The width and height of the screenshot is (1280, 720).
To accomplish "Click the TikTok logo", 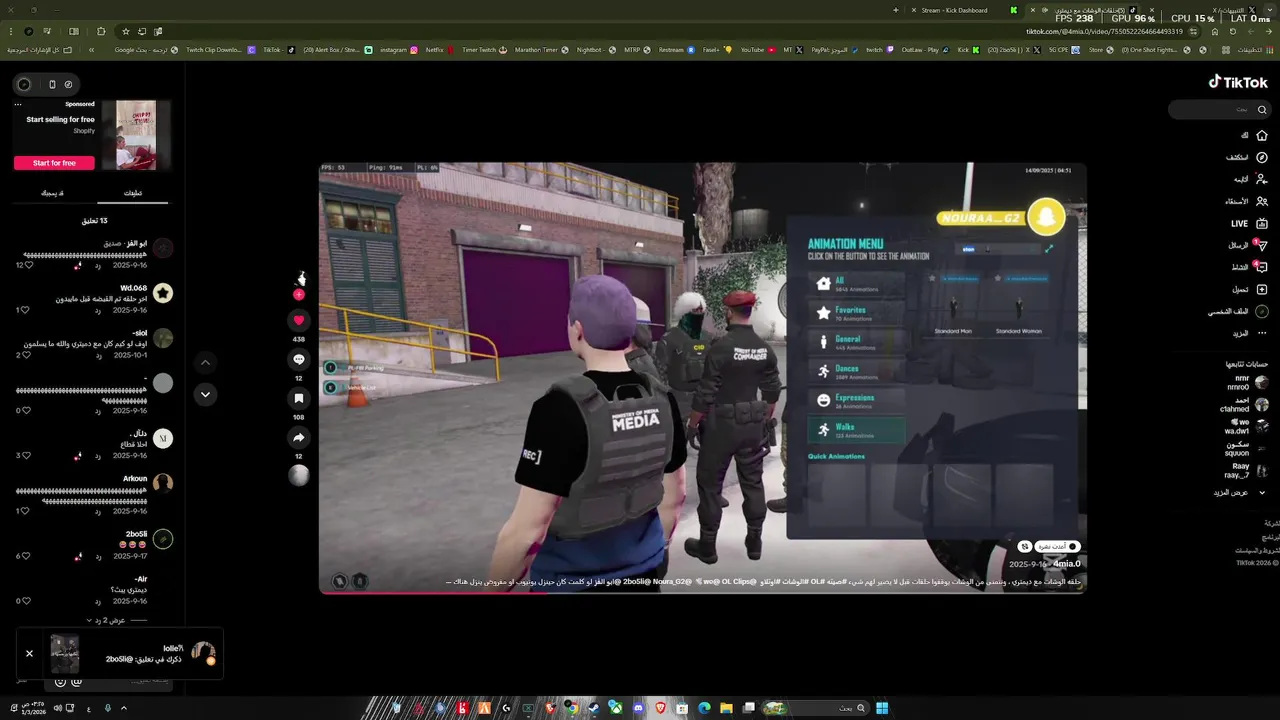I will tap(1238, 82).
